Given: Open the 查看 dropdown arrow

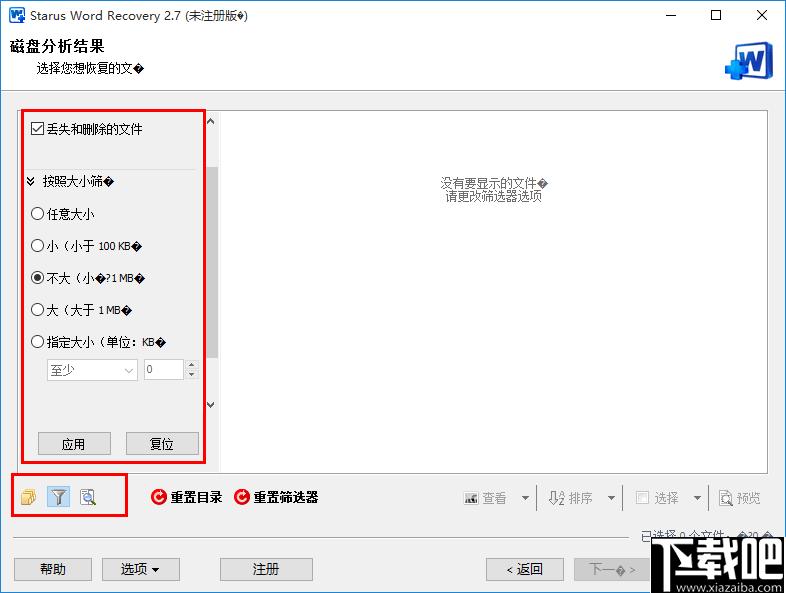Looking at the screenshot, I should [525, 498].
